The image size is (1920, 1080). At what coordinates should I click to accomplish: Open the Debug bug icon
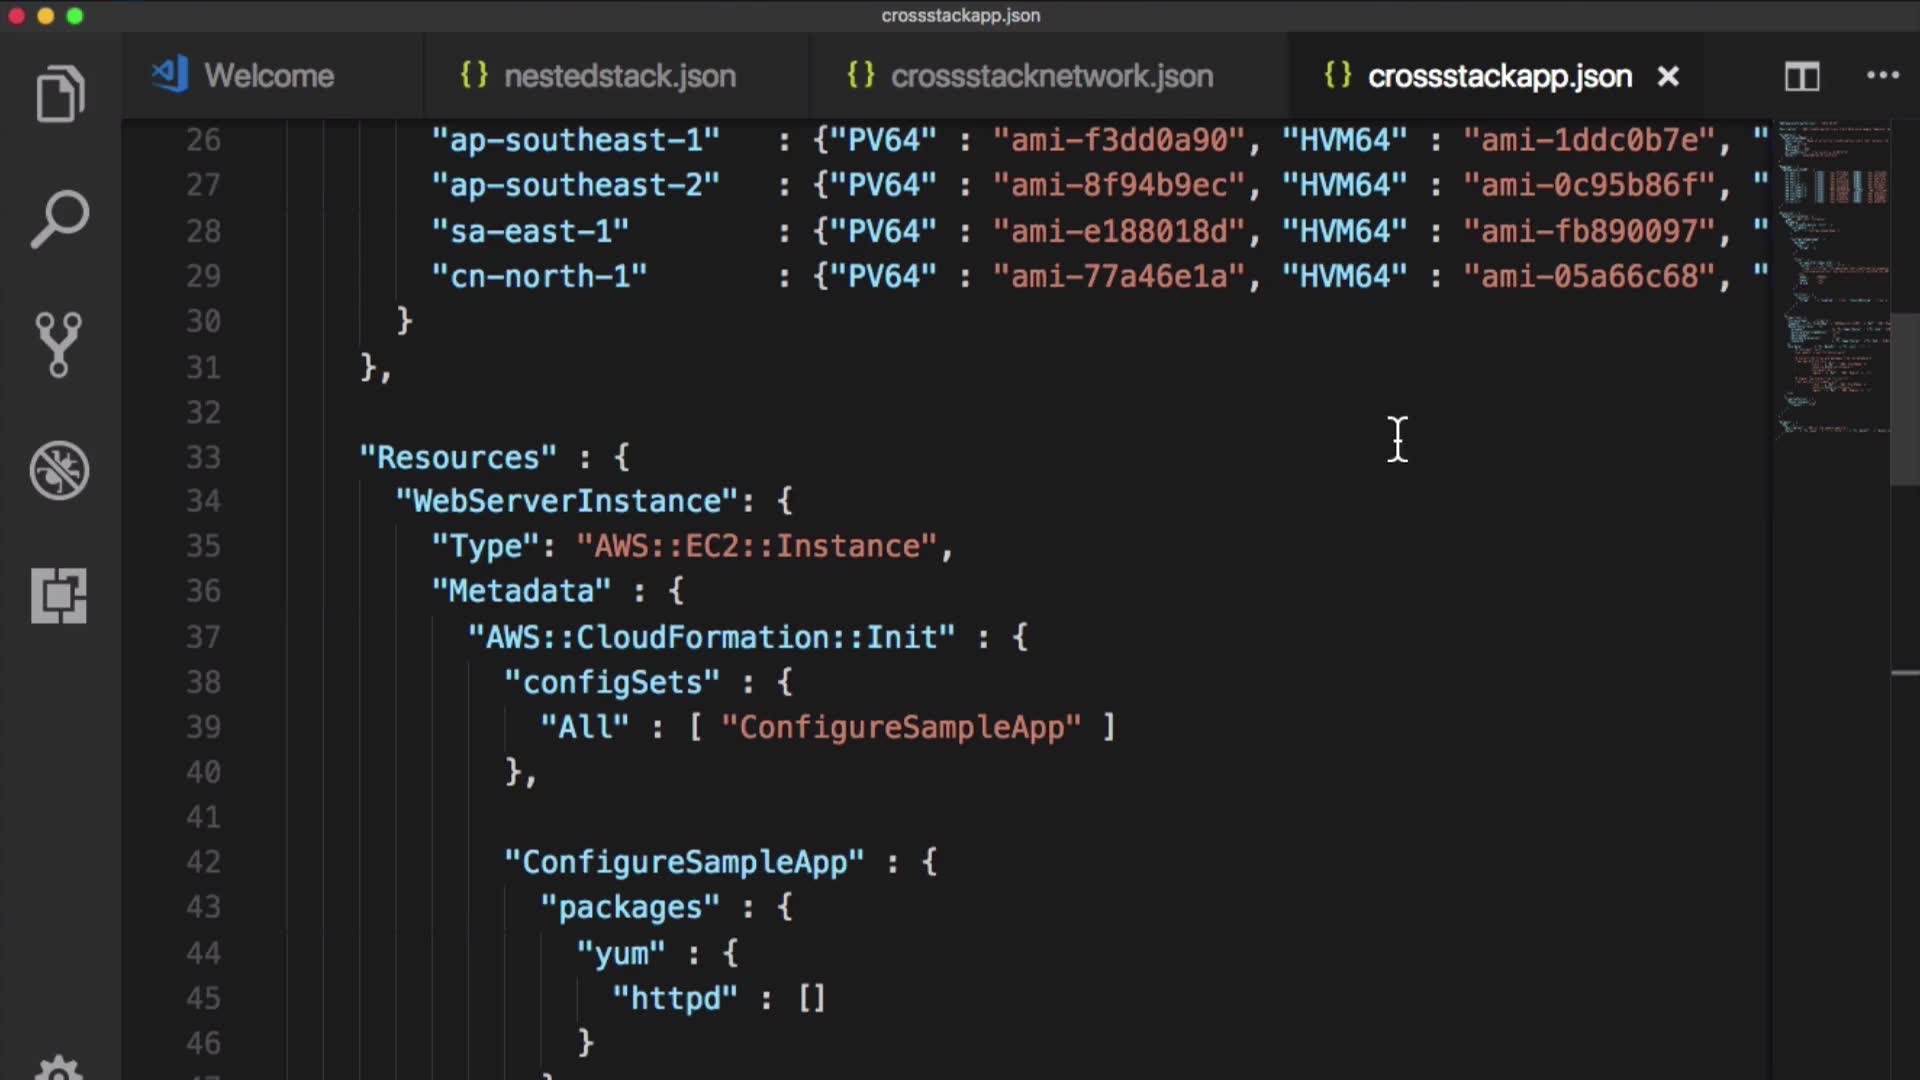click(x=59, y=470)
